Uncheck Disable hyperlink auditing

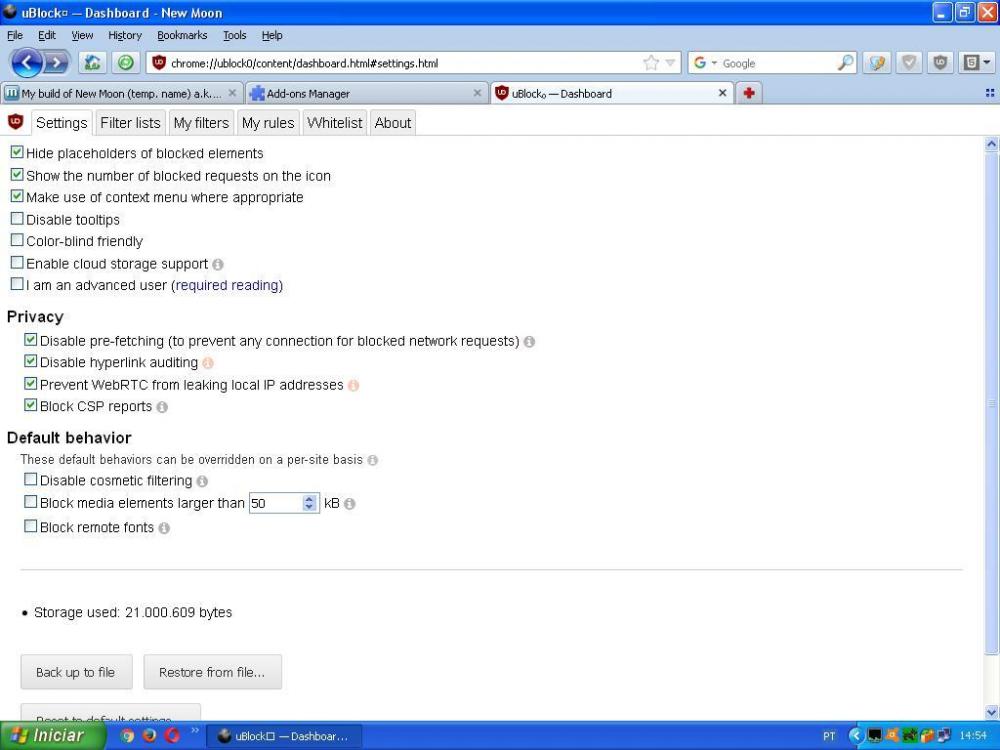coord(31,363)
